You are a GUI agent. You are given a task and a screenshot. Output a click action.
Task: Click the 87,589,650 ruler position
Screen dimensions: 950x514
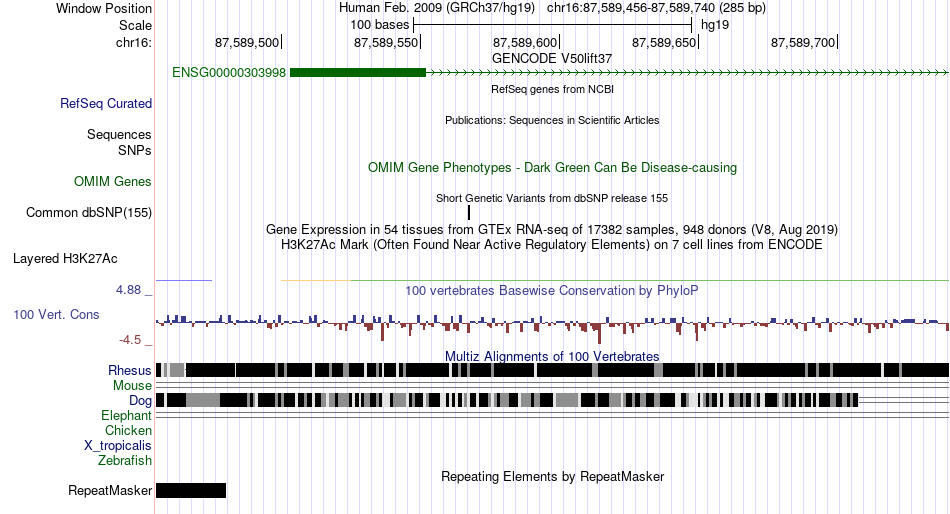click(x=664, y=42)
